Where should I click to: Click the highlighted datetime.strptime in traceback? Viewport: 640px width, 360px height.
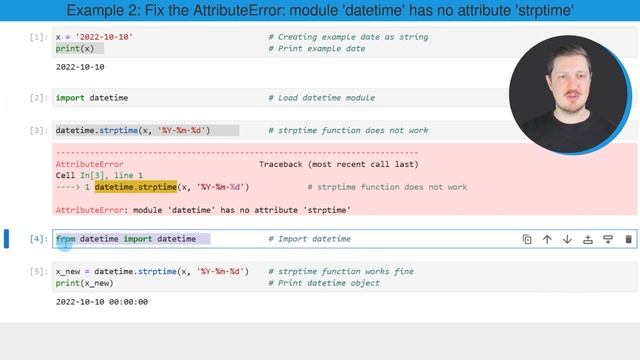coord(136,187)
